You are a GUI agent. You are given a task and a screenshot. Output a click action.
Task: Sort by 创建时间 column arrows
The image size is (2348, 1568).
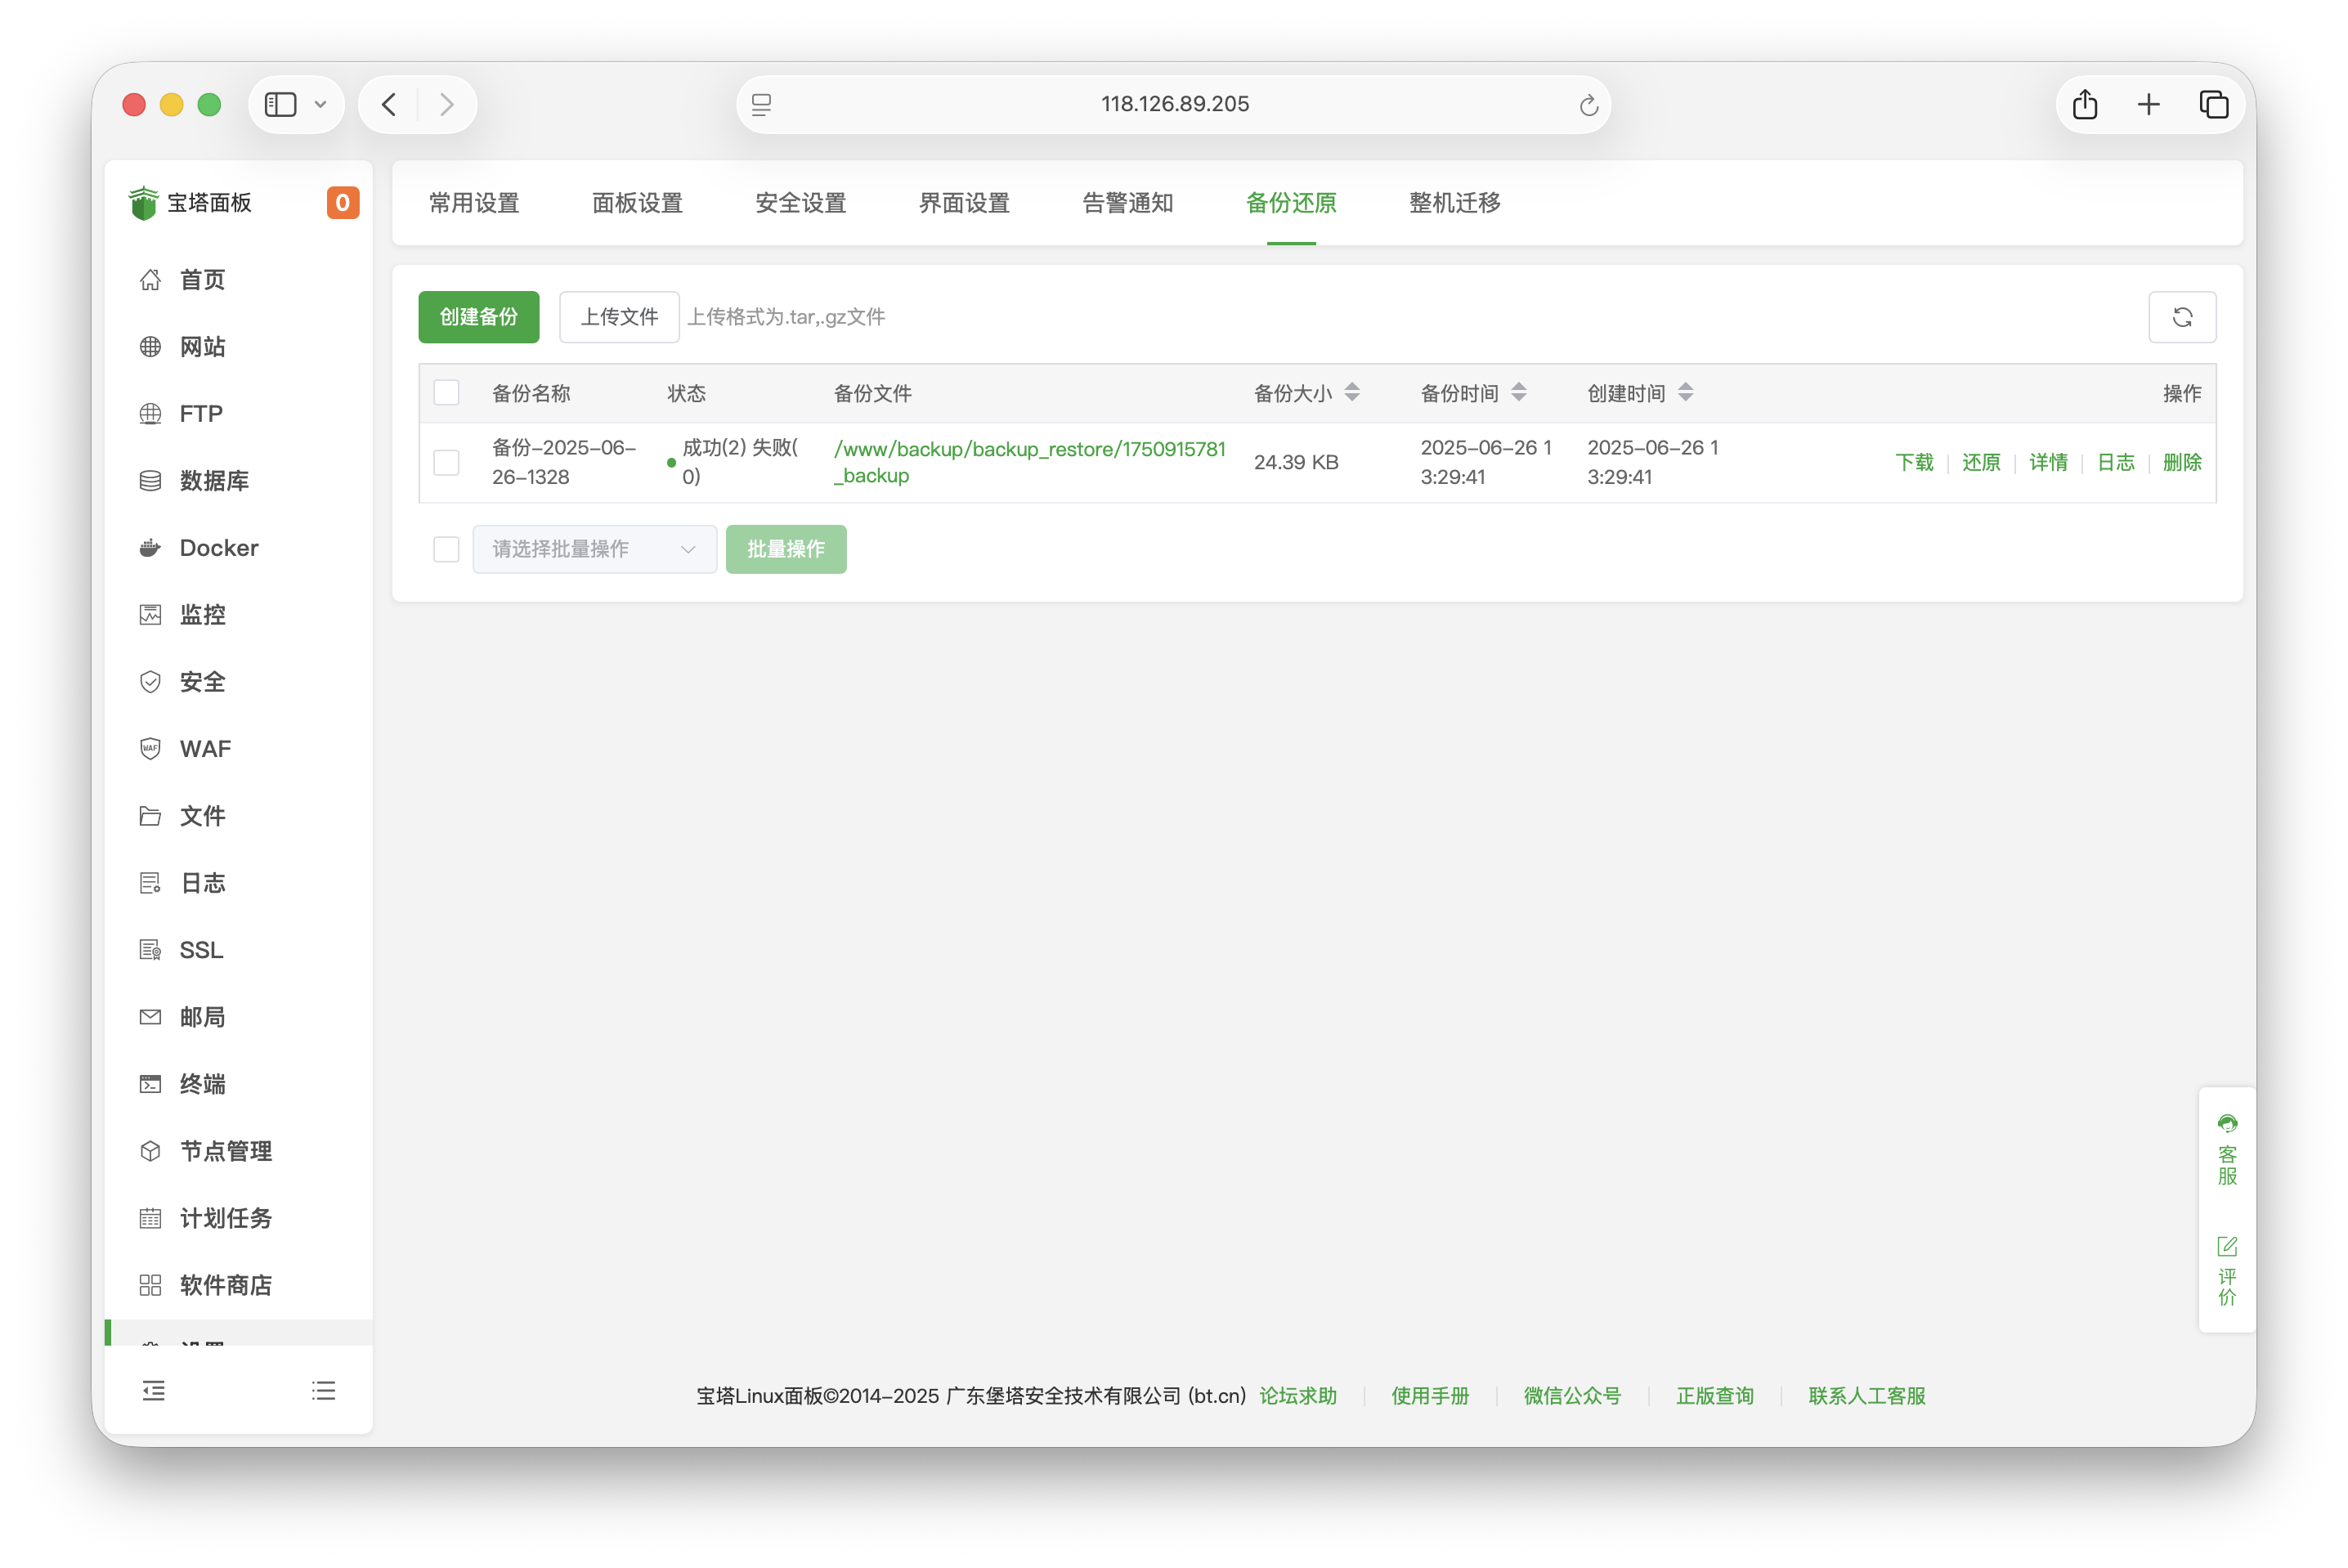click(x=1685, y=393)
